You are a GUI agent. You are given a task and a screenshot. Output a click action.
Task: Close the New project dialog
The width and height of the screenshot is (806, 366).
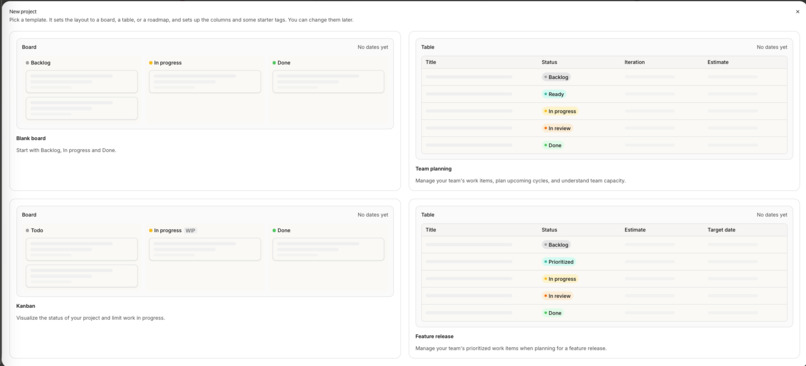point(797,11)
